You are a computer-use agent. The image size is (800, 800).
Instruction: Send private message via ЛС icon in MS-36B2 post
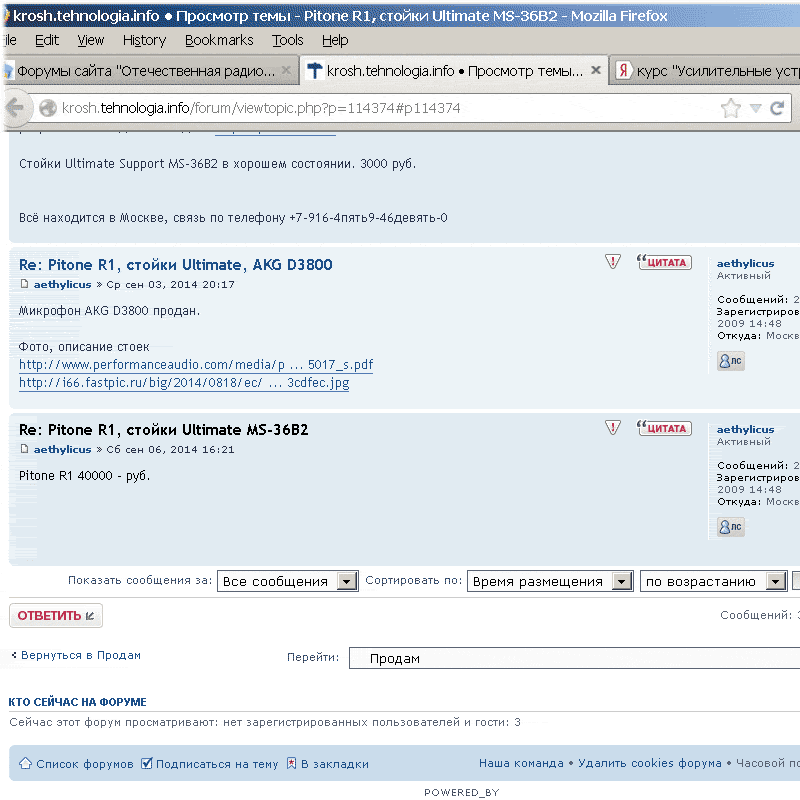coord(731,527)
